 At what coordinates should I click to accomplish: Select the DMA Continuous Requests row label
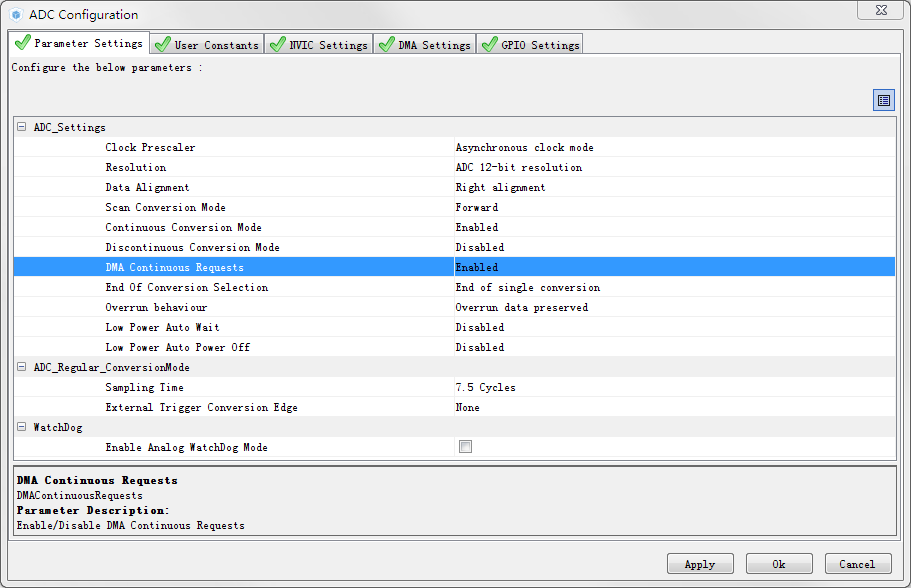point(174,267)
